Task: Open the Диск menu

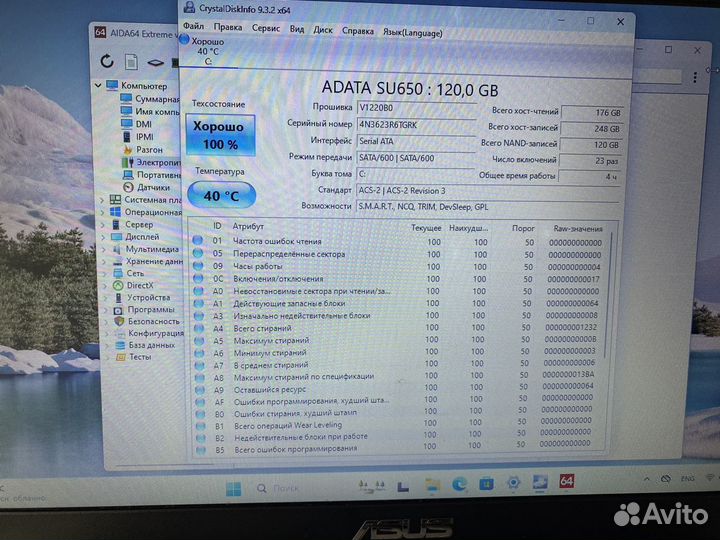Action: pyautogui.click(x=323, y=30)
